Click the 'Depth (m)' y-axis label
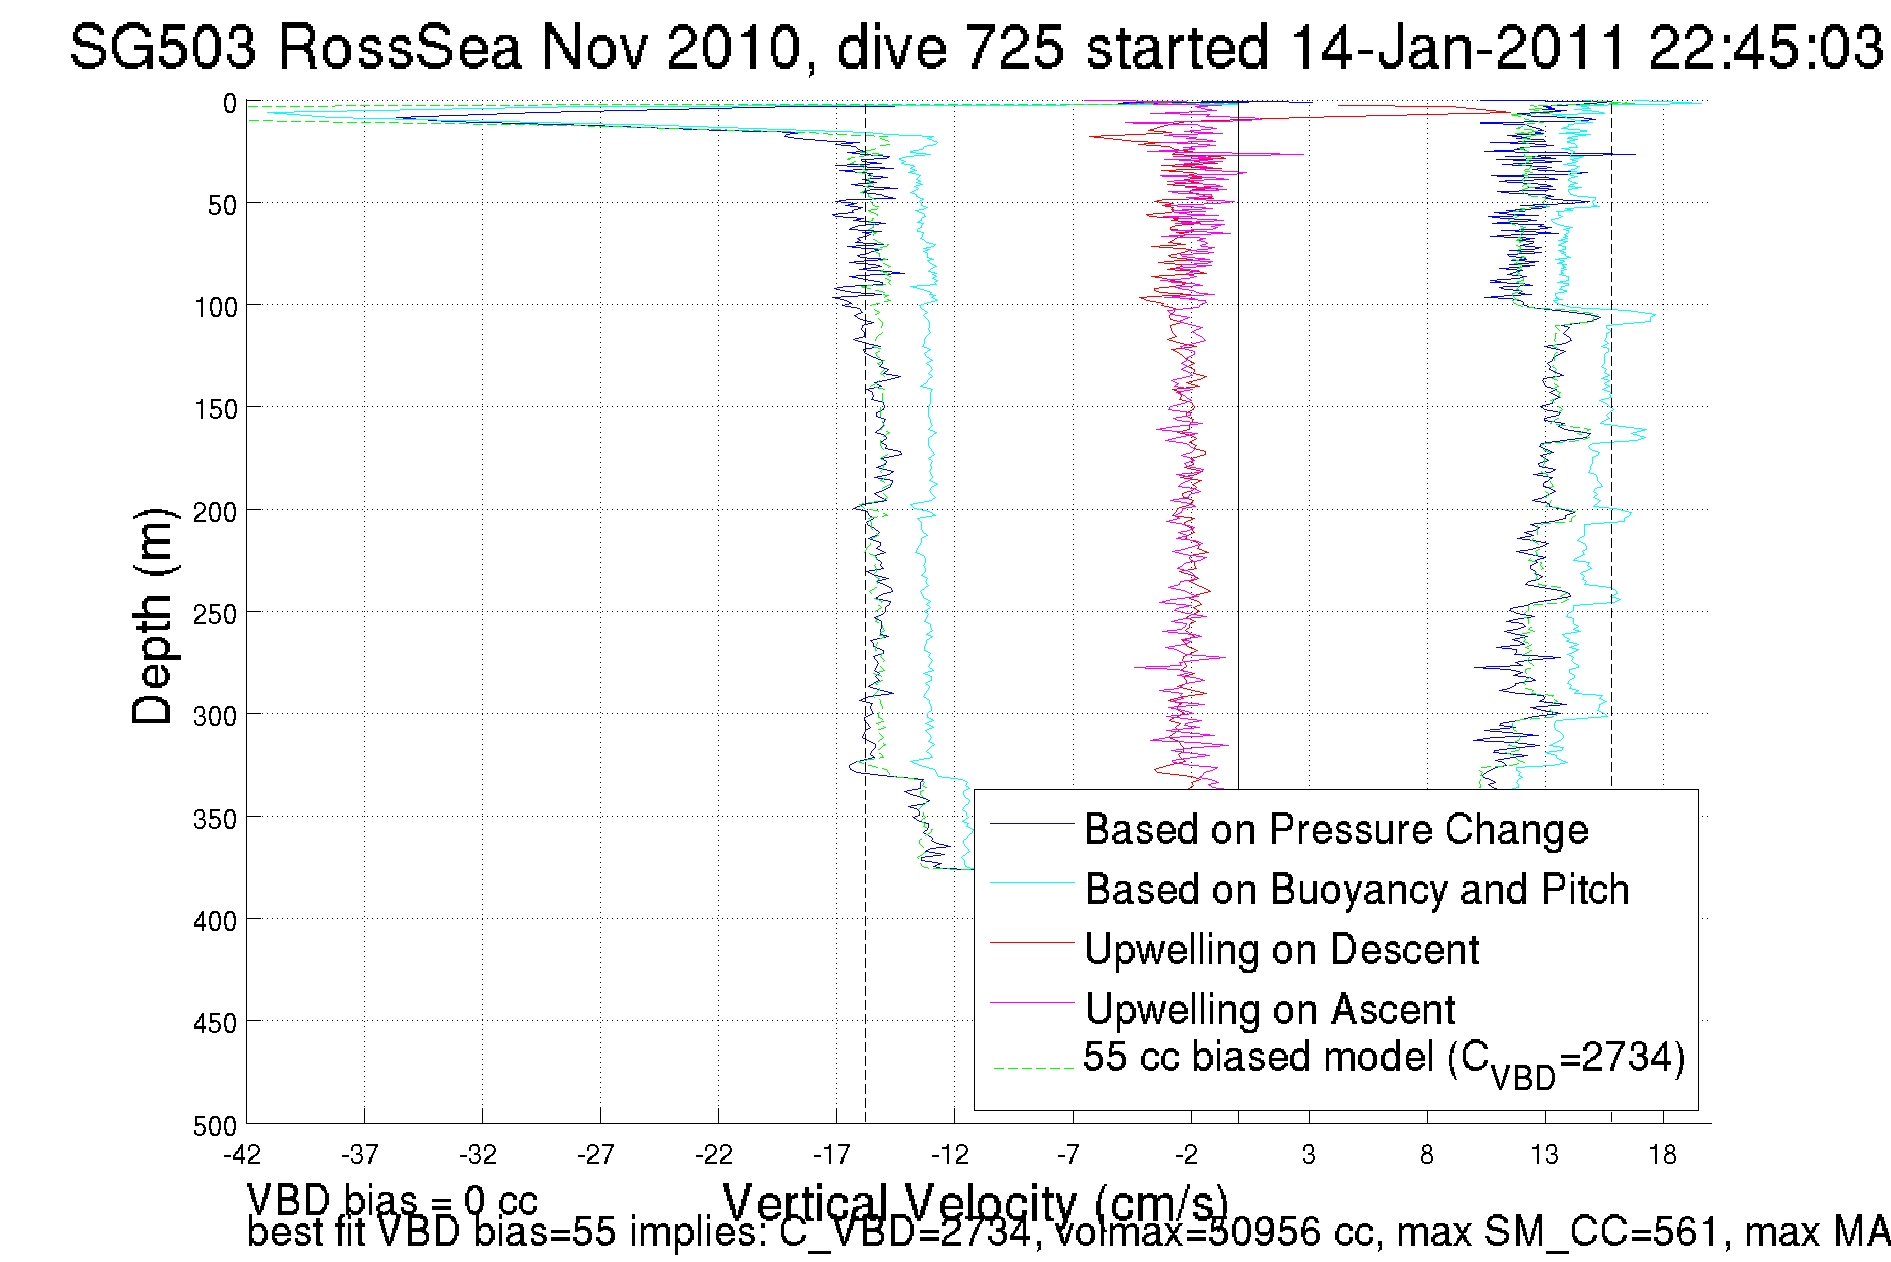The width and height of the screenshot is (1891, 1262). tap(153, 615)
